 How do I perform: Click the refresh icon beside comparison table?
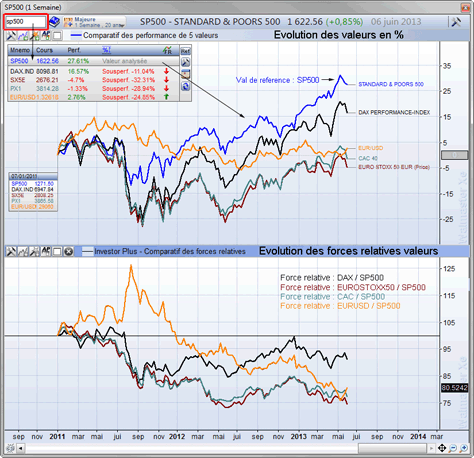point(185,86)
